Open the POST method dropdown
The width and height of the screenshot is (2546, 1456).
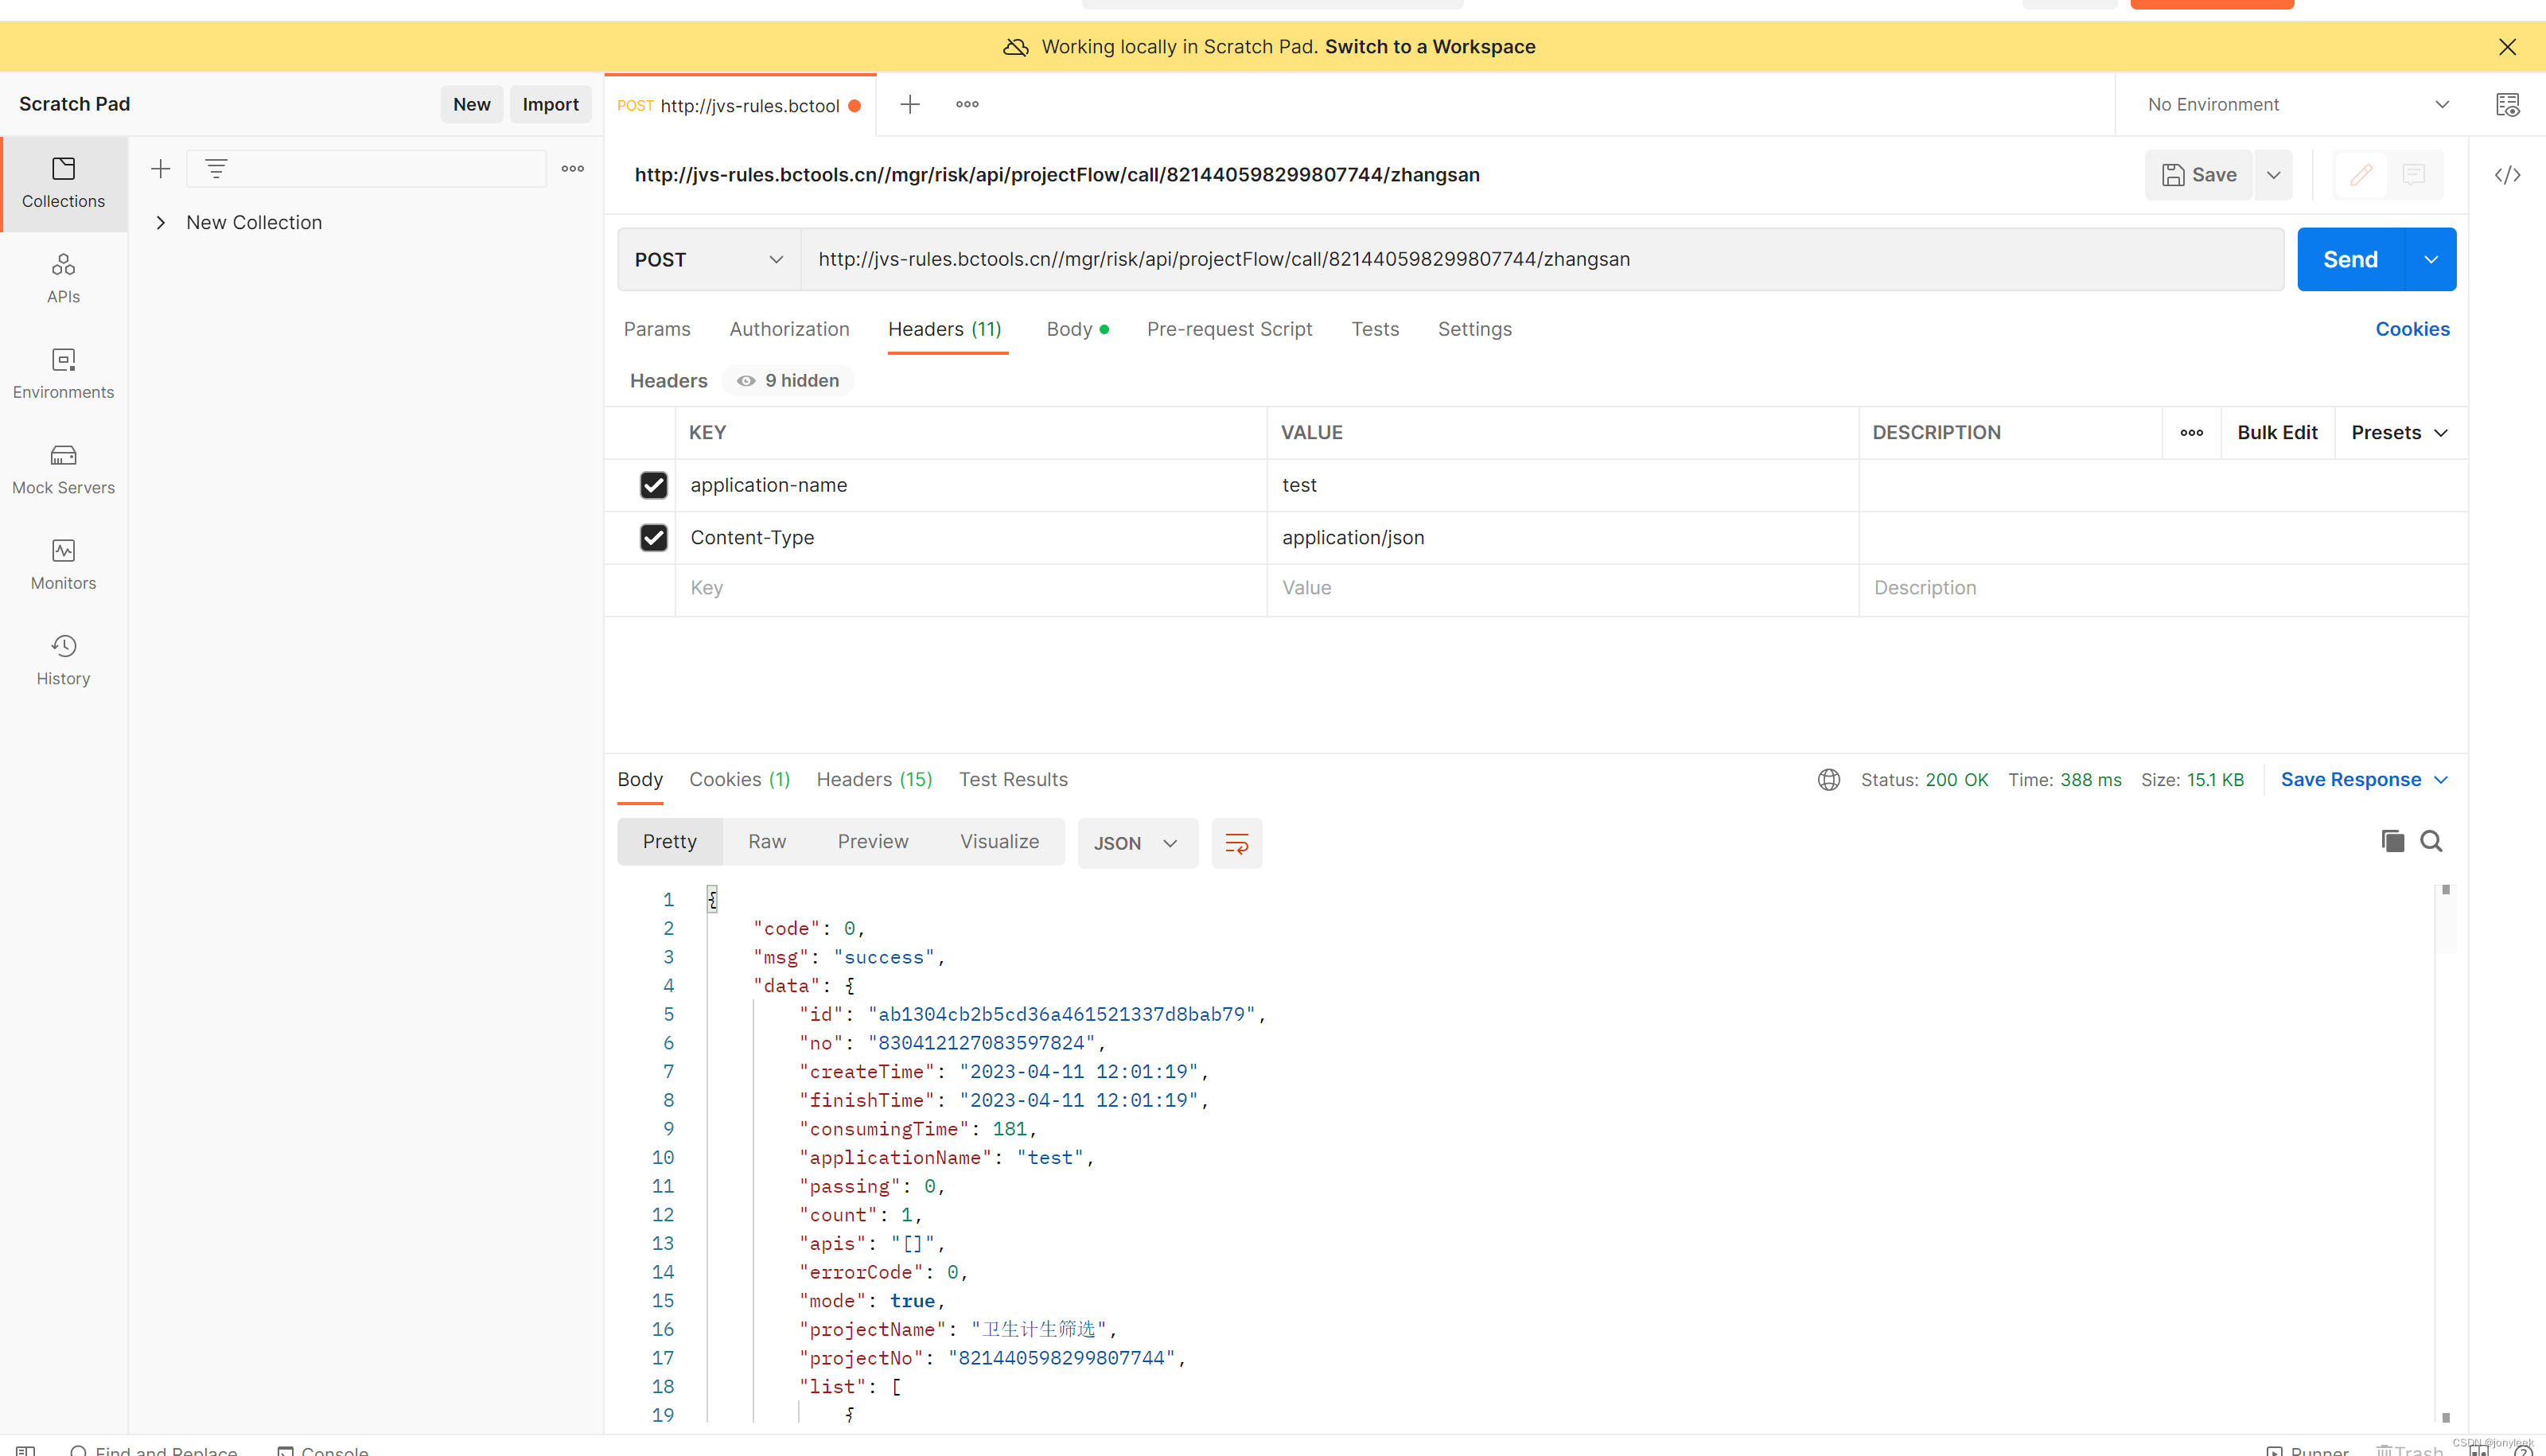point(708,259)
